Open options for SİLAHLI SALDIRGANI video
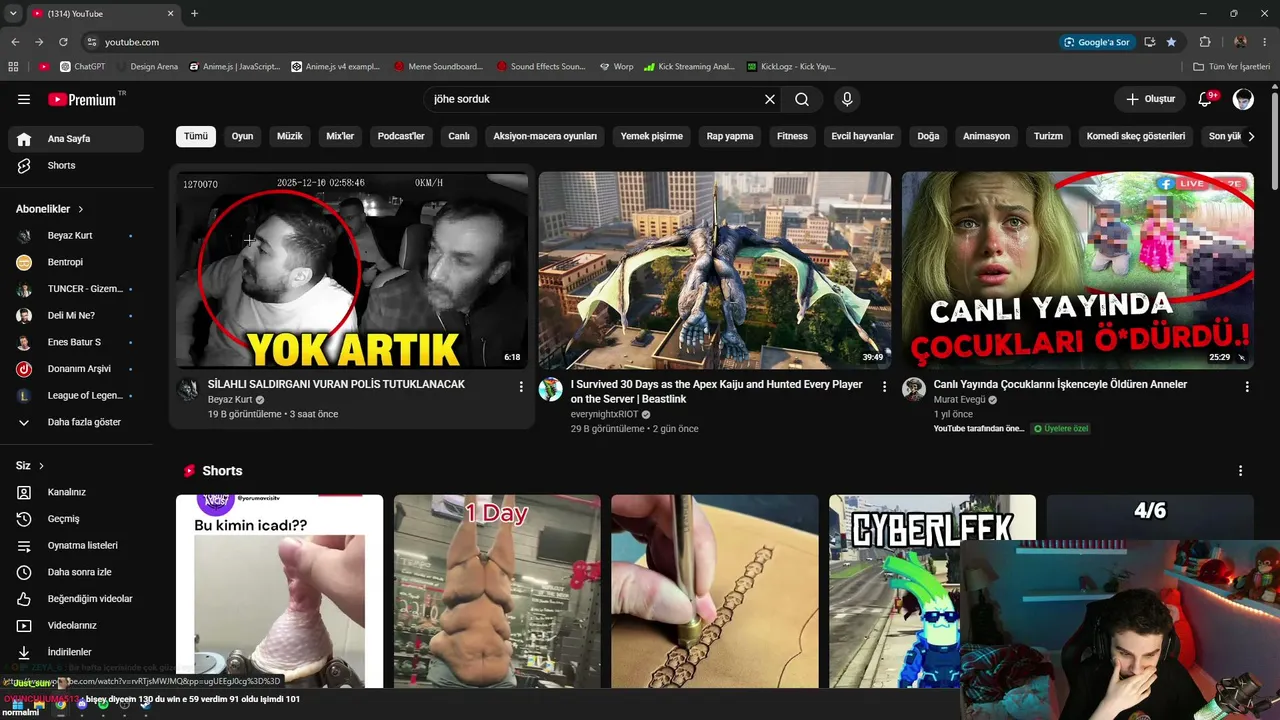This screenshot has height=720, width=1280. pos(521,386)
